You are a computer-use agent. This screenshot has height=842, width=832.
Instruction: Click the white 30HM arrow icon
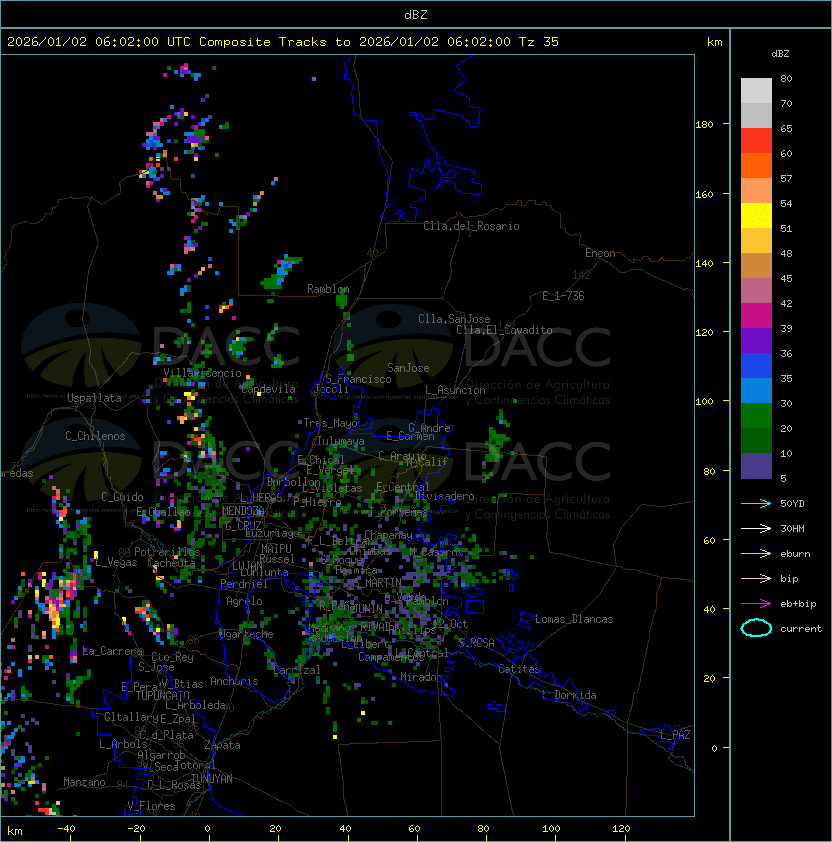point(756,528)
